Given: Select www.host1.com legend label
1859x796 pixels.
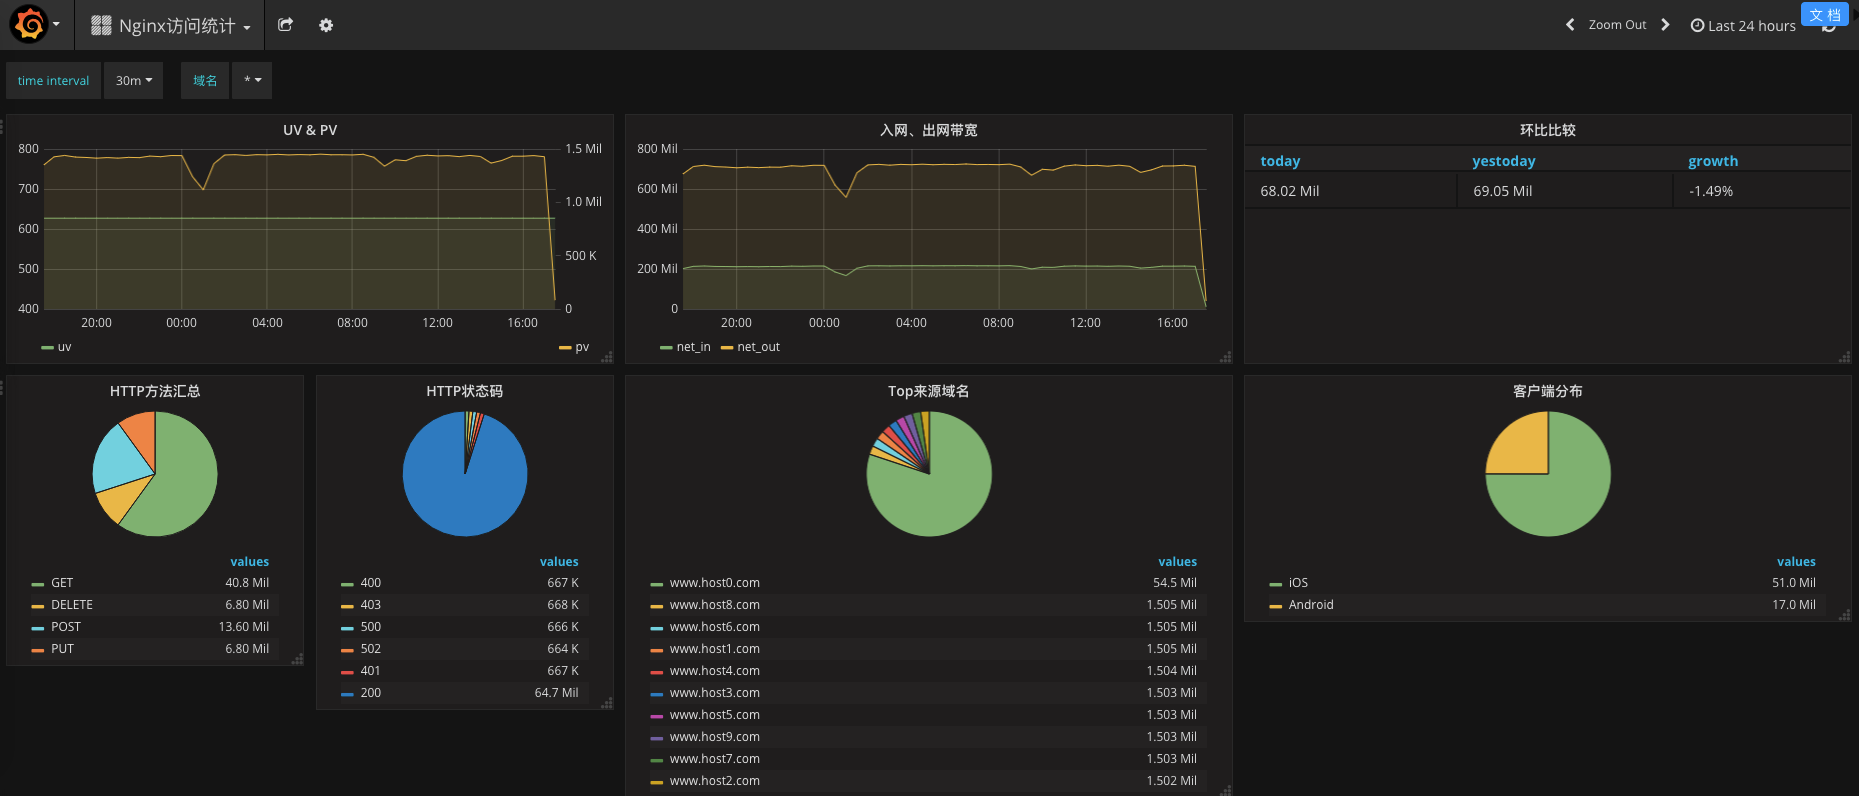Looking at the screenshot, I should click(715, 649).
